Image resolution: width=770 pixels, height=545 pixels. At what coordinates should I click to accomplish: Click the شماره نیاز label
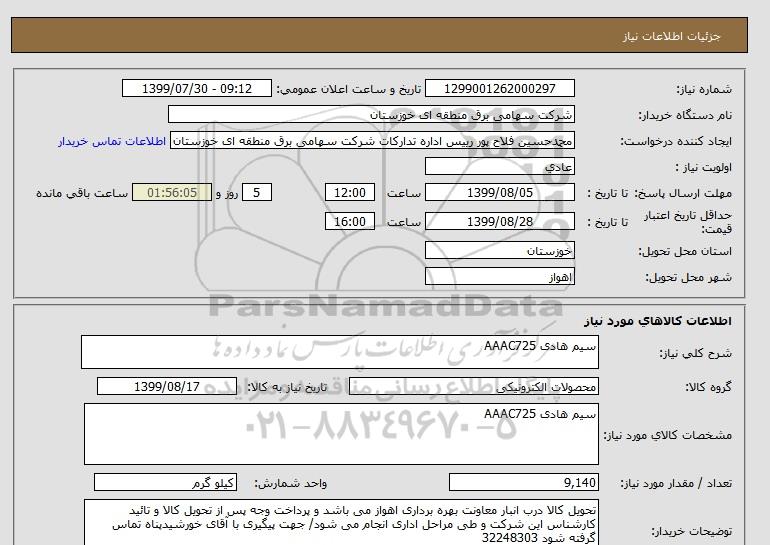coord(704,89)
